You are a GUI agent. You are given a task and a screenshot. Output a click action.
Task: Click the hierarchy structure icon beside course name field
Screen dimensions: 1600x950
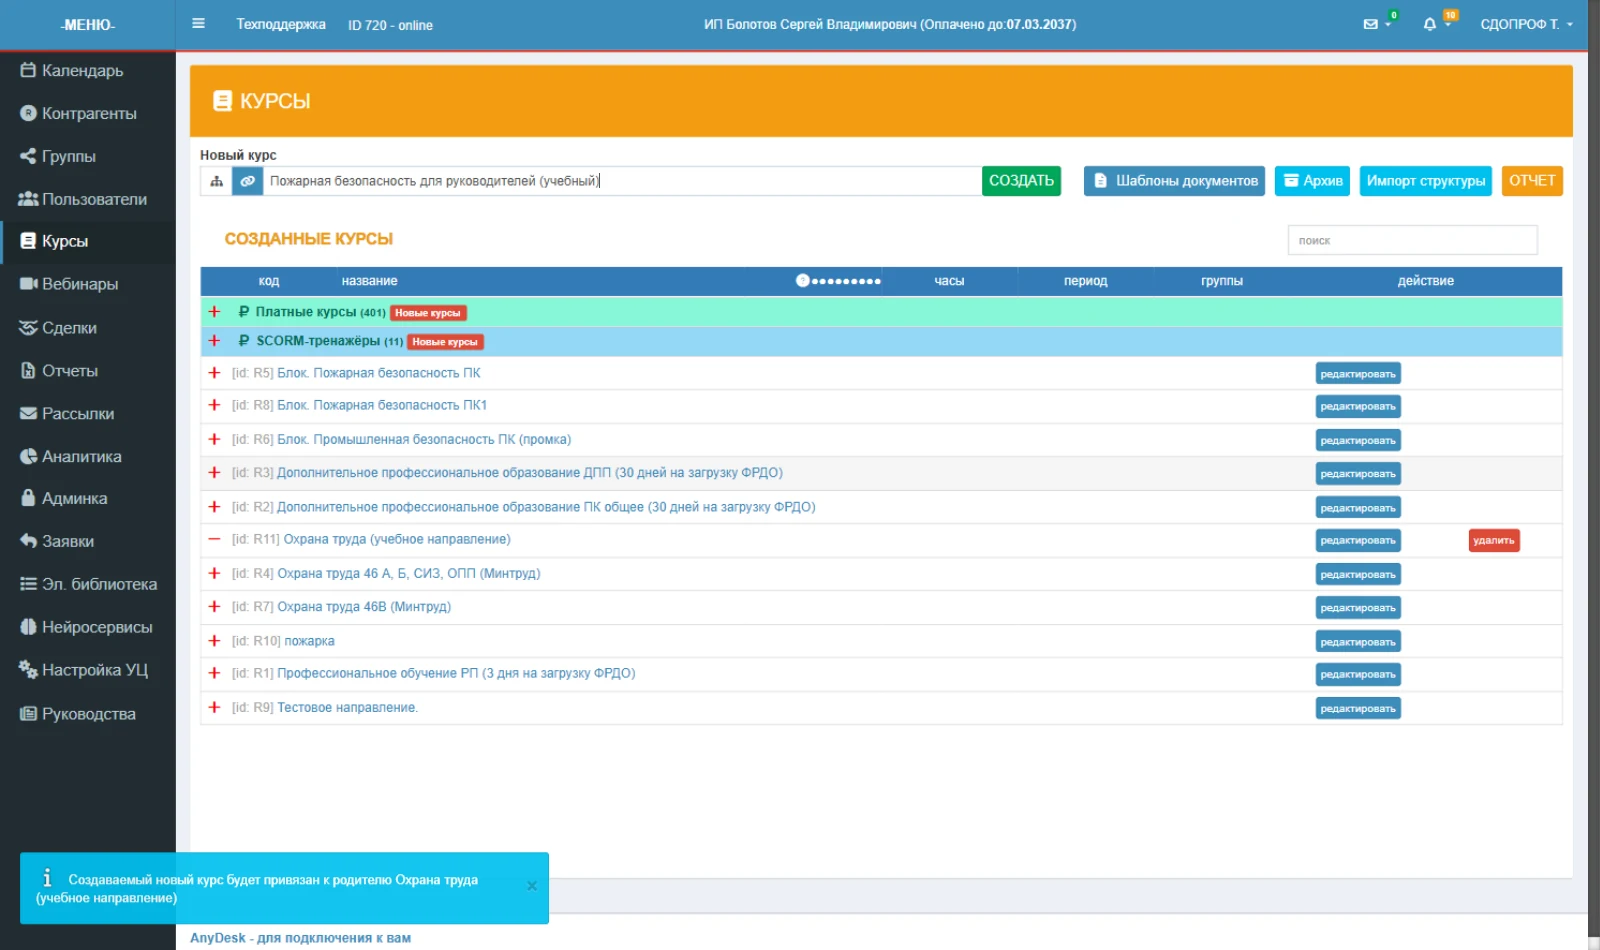click(216, 181)
